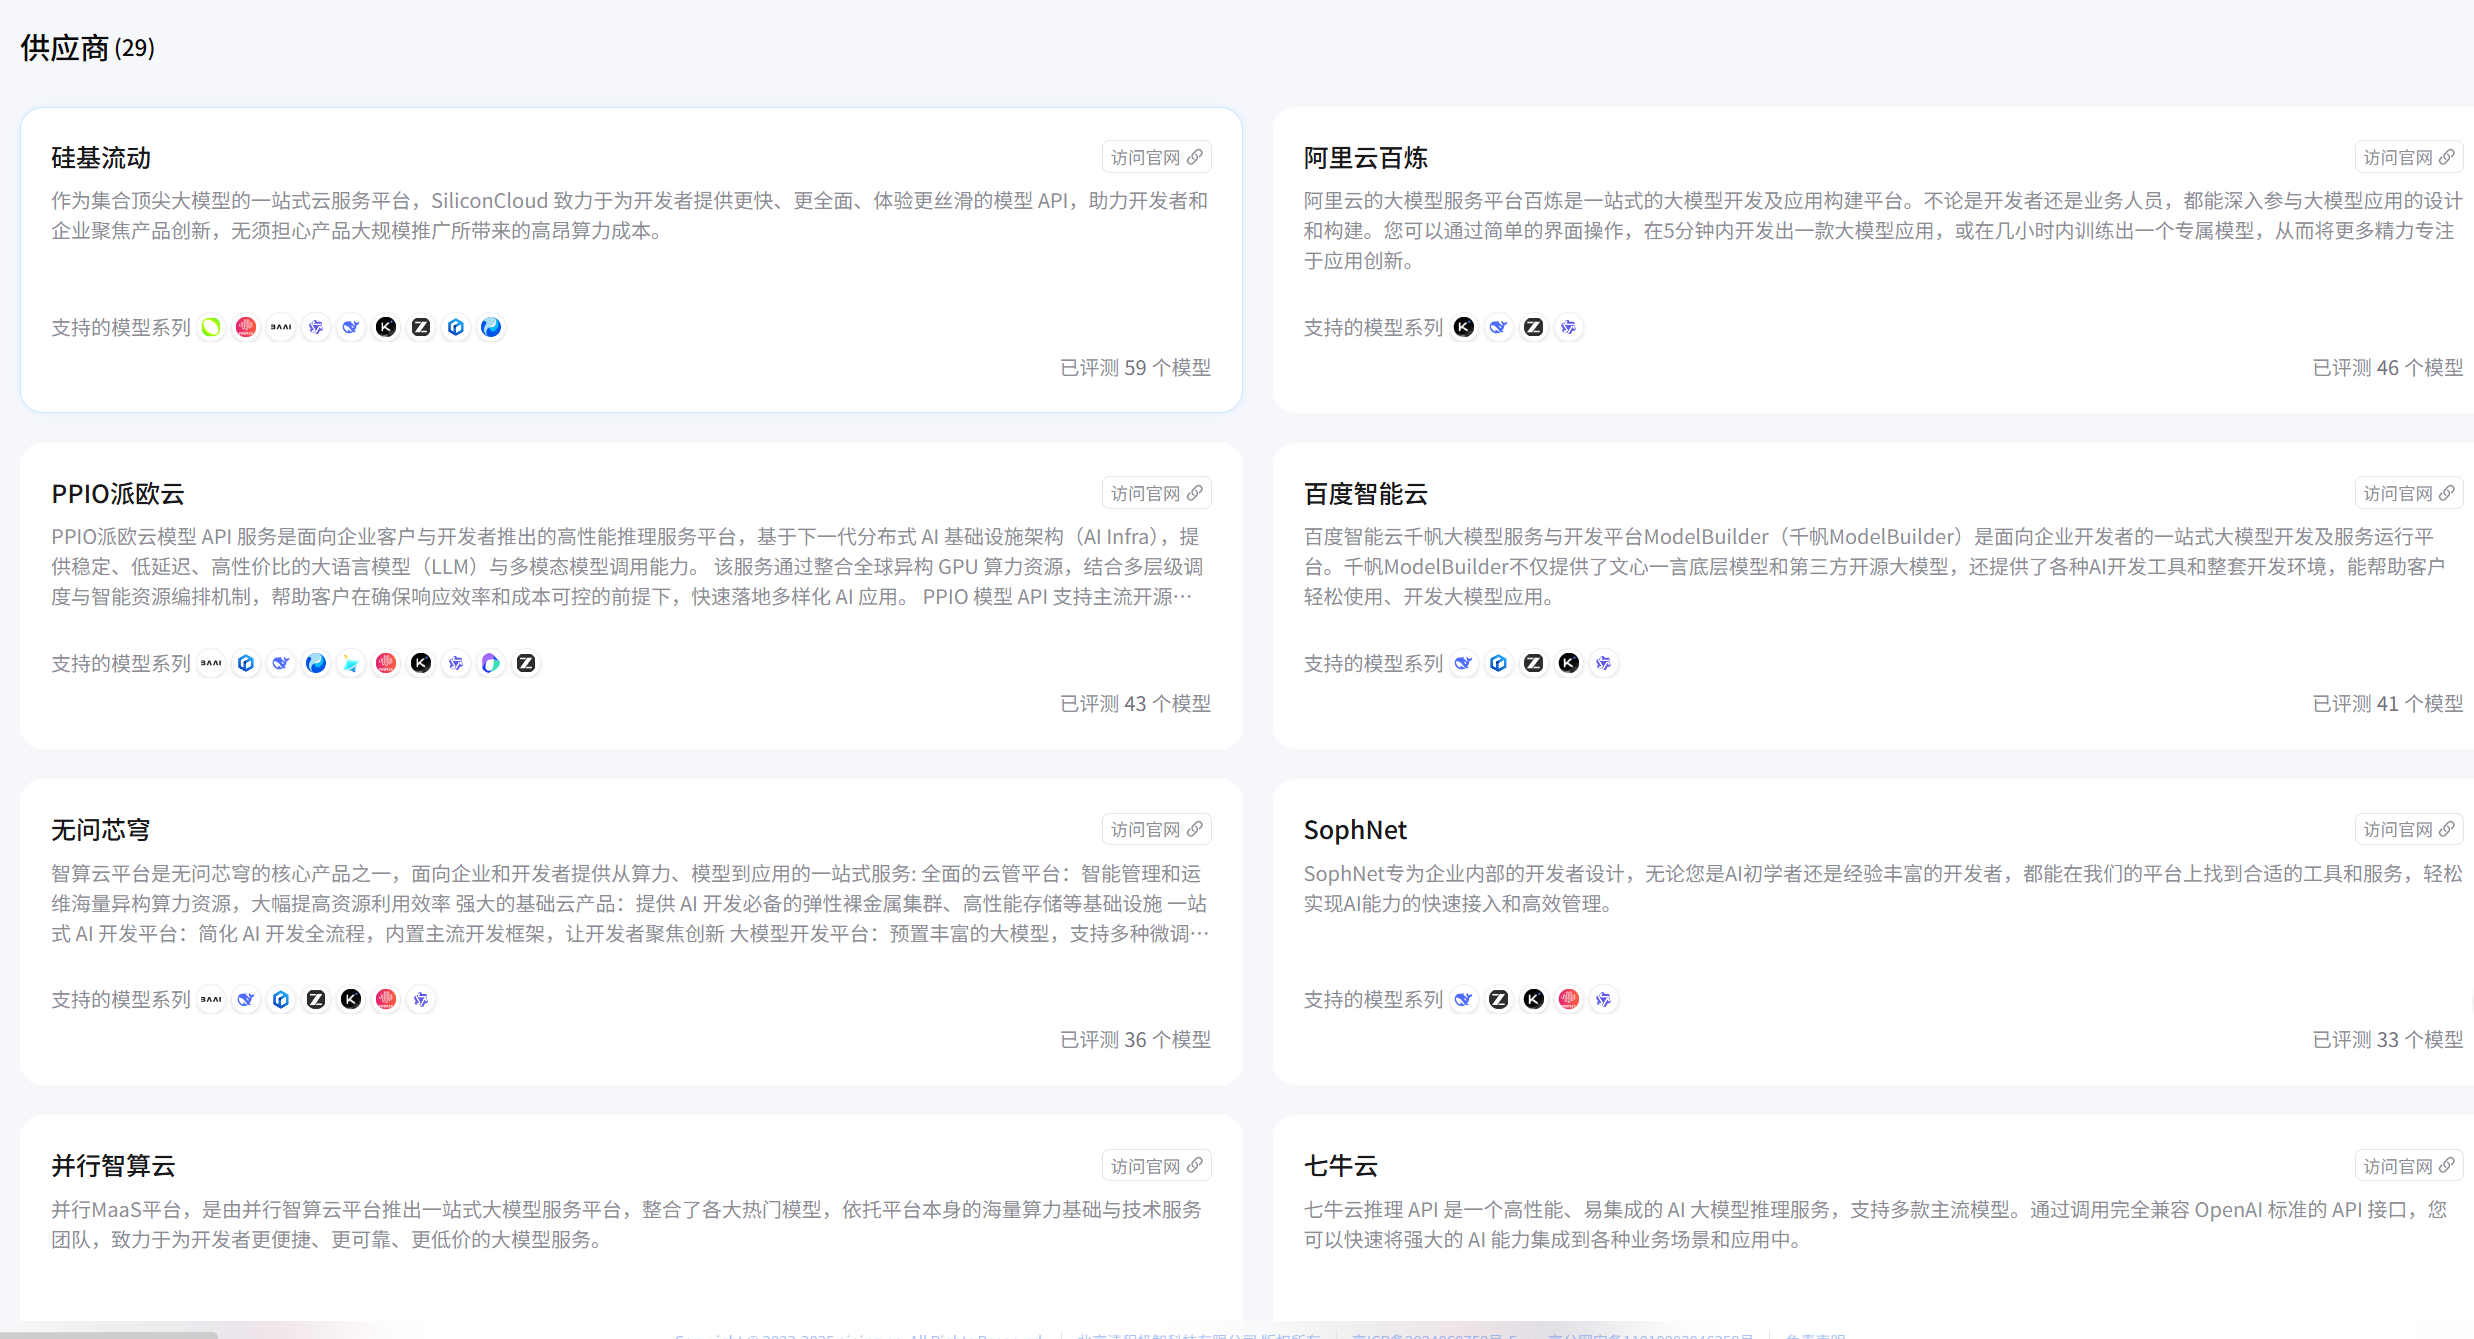Click red MiniMax icon in SophNet card
This screenshot has height=1339, width=2474.
[x=1568, y=999]
